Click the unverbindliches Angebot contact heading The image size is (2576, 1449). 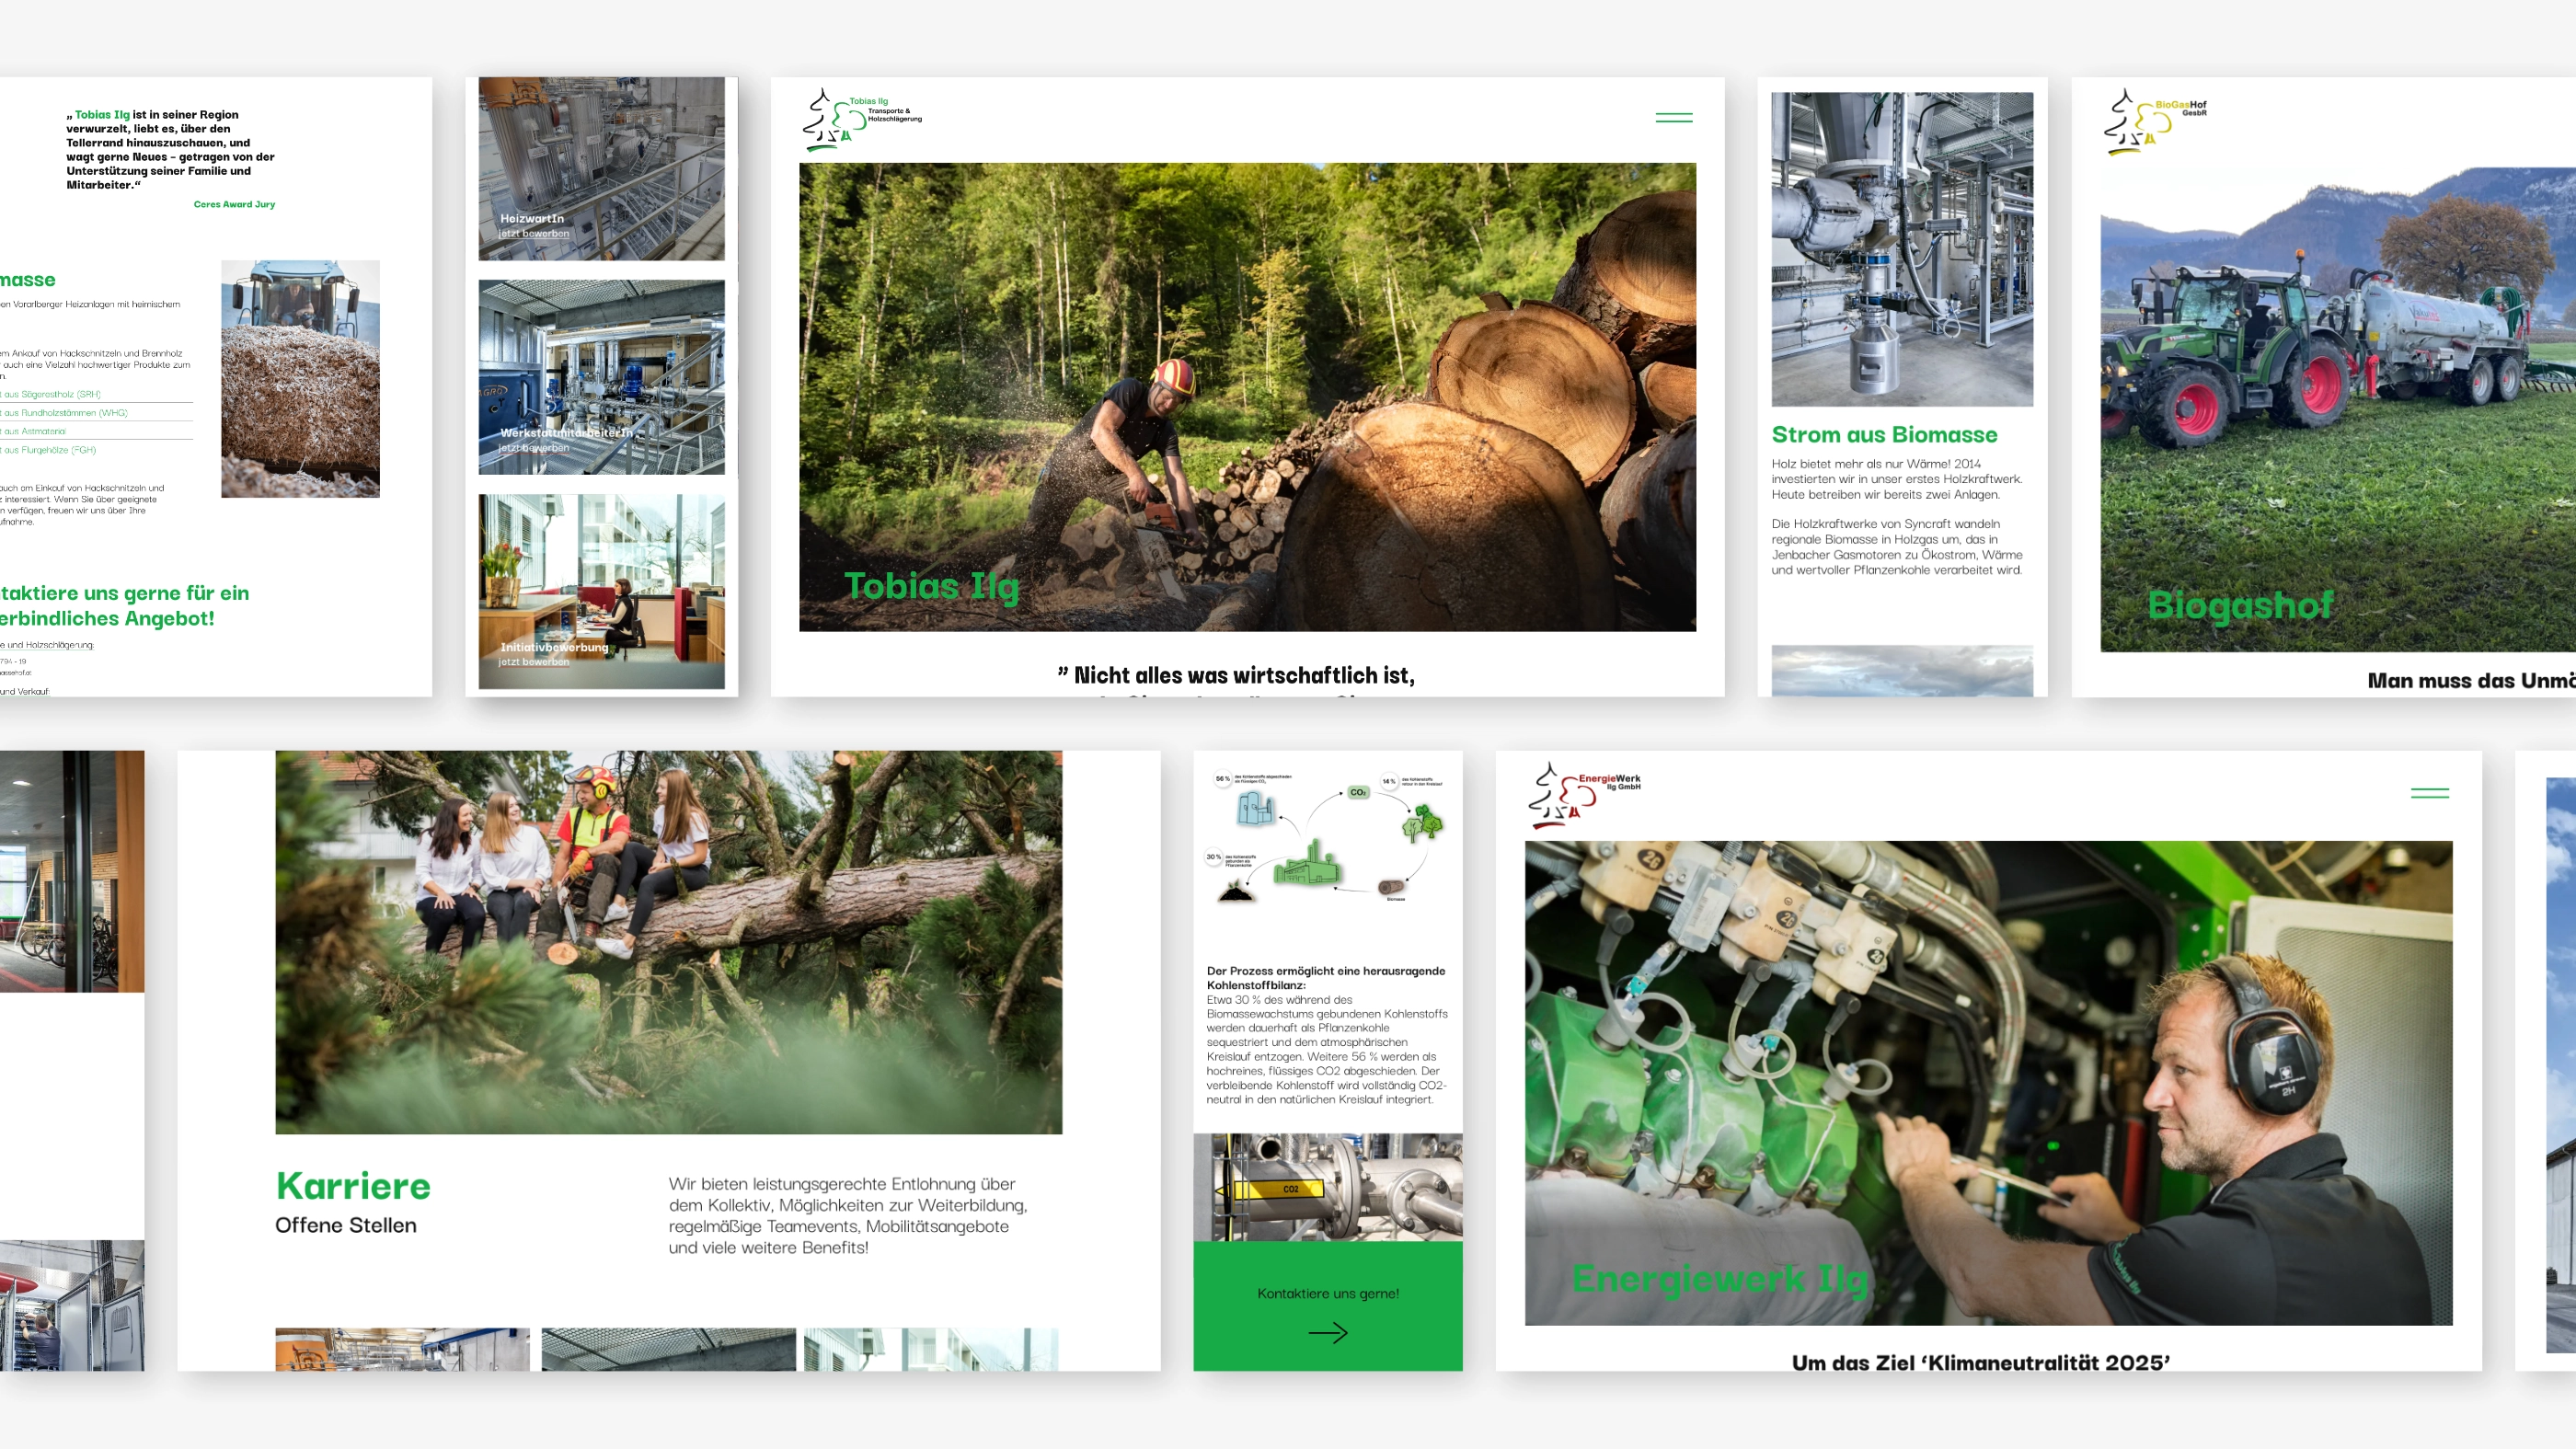point(124,606)
